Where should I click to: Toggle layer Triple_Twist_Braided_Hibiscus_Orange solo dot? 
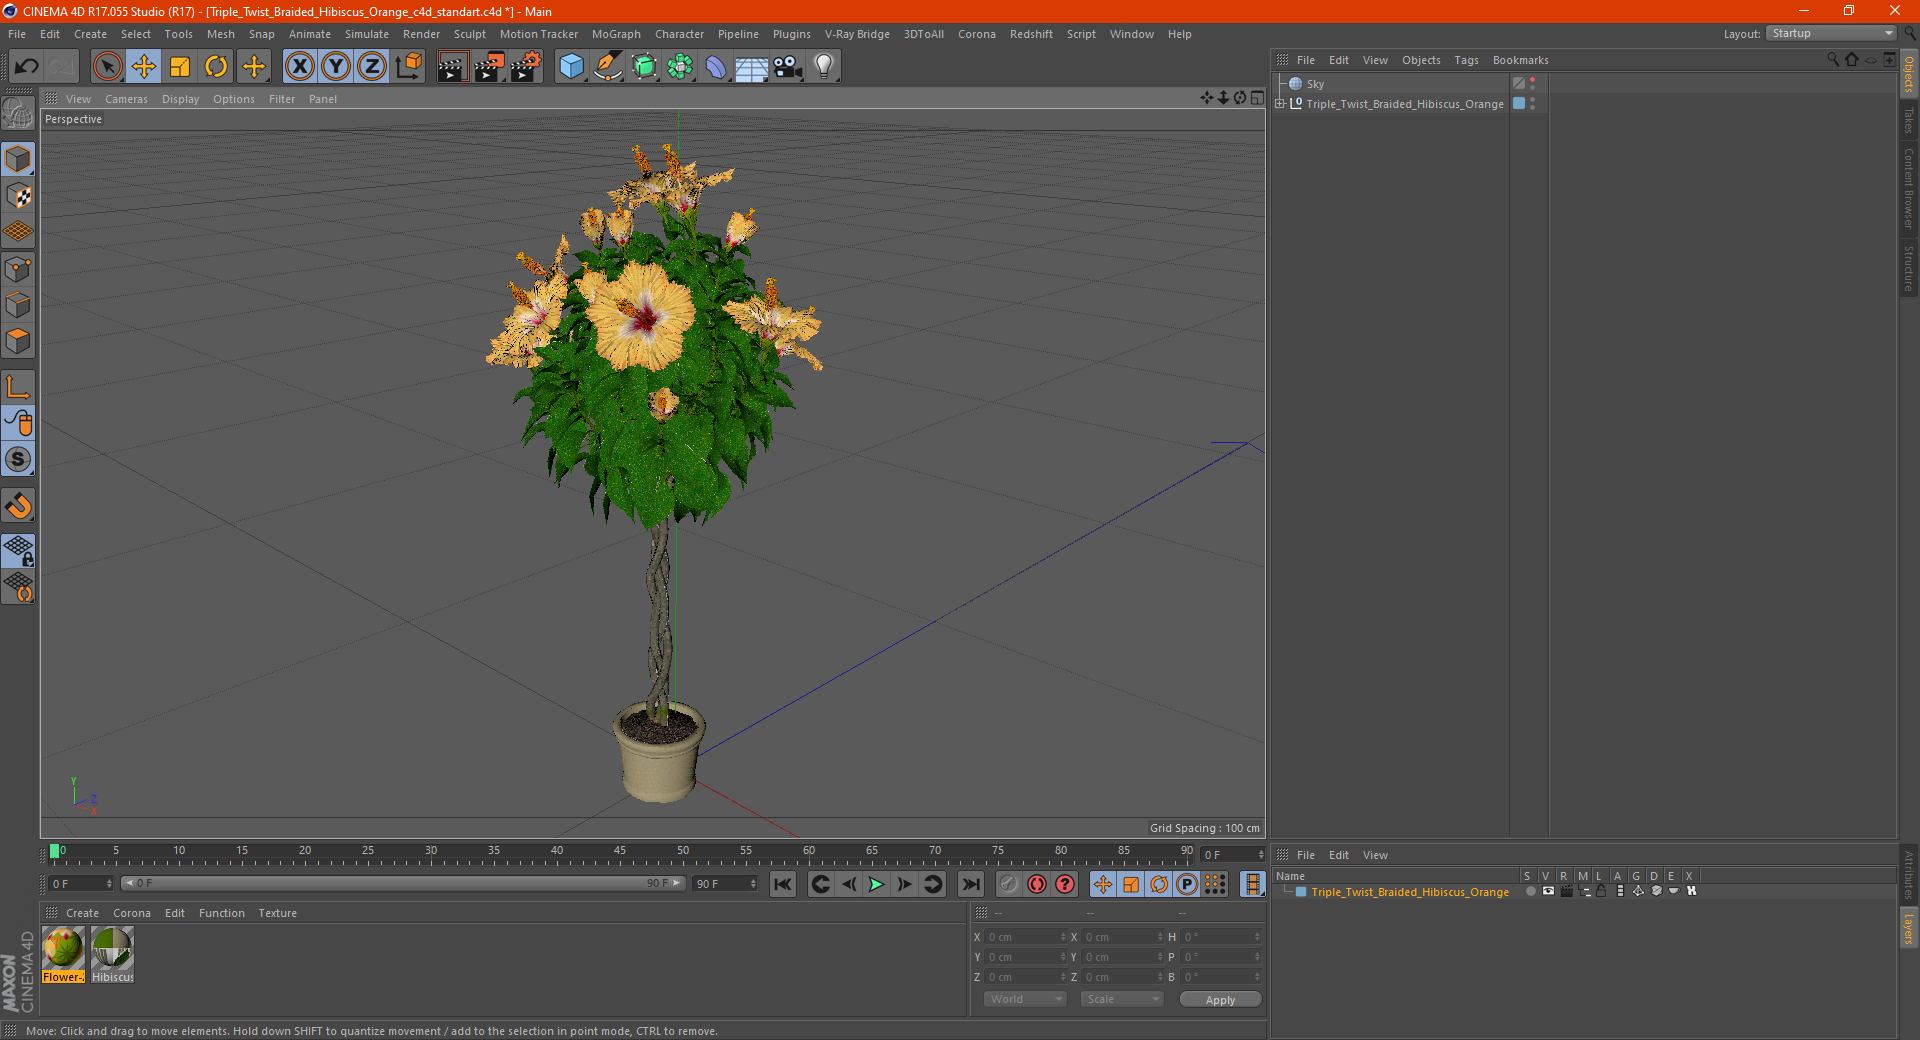(x=1530, y=891)
